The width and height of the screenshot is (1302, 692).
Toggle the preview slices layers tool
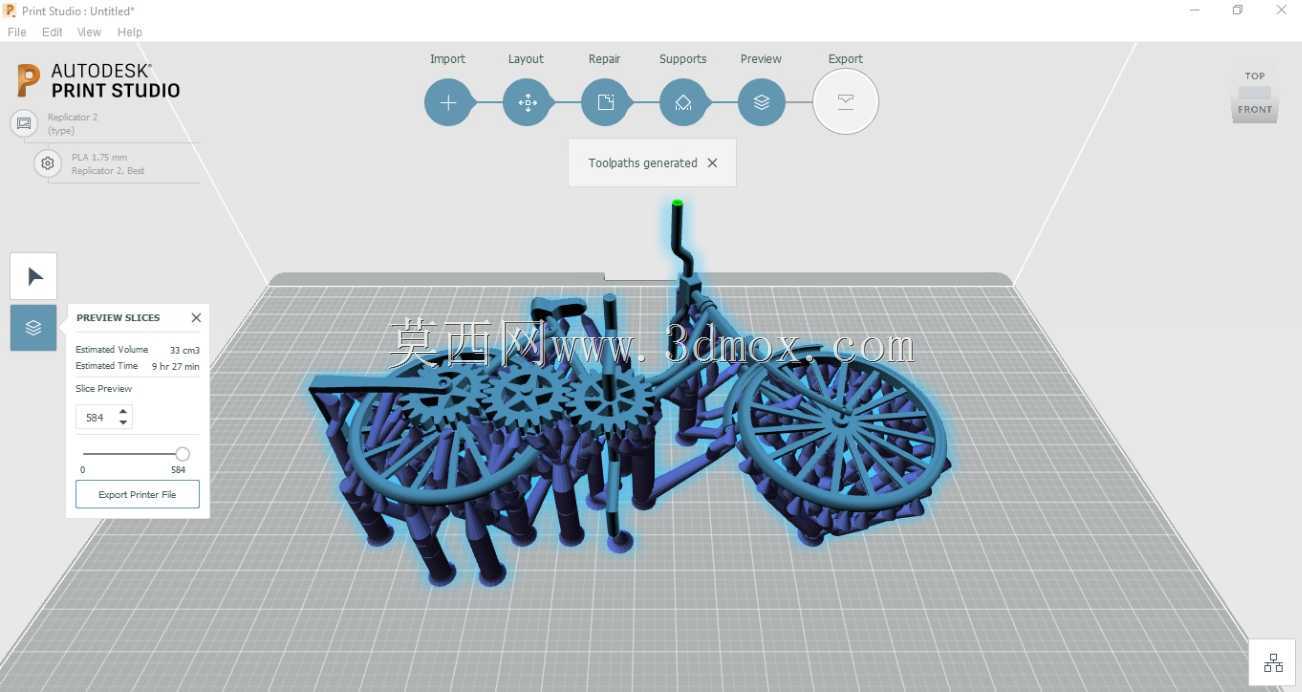pyautogui.click(x=34, y=328)
